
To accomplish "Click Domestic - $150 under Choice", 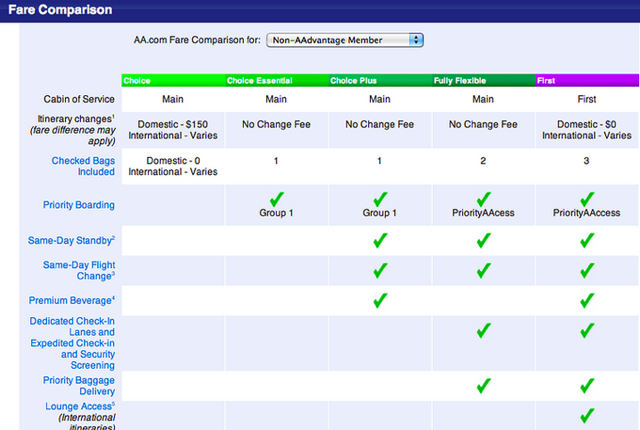I will click(173, 124).
